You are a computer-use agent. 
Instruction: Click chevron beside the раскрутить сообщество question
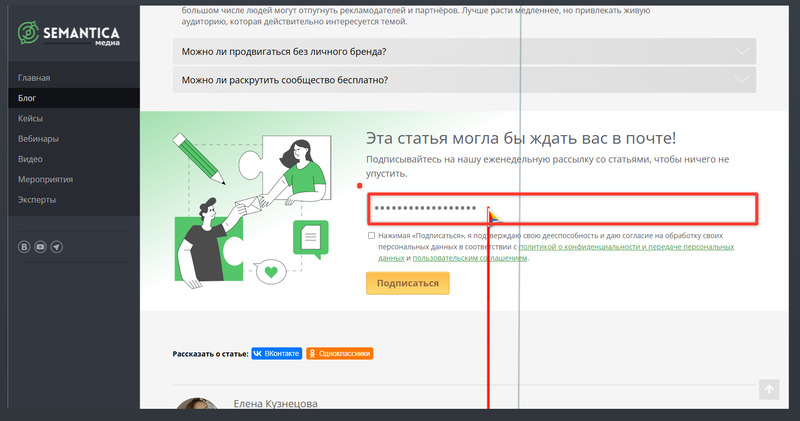(x=741, y=80)
